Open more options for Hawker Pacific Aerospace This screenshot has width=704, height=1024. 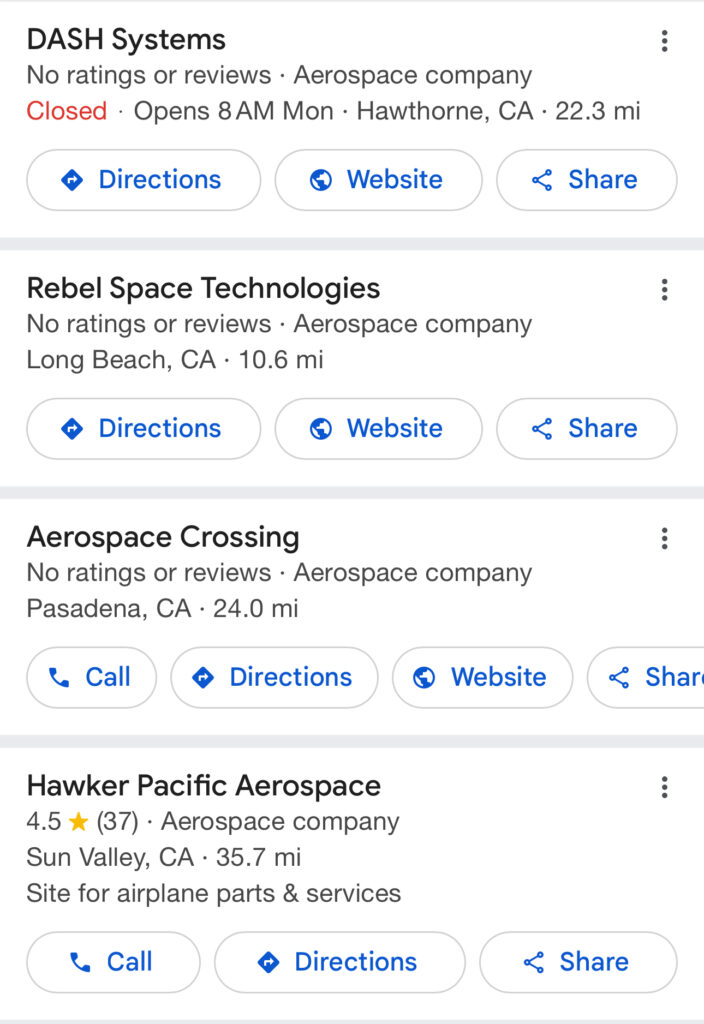[664, 787]
